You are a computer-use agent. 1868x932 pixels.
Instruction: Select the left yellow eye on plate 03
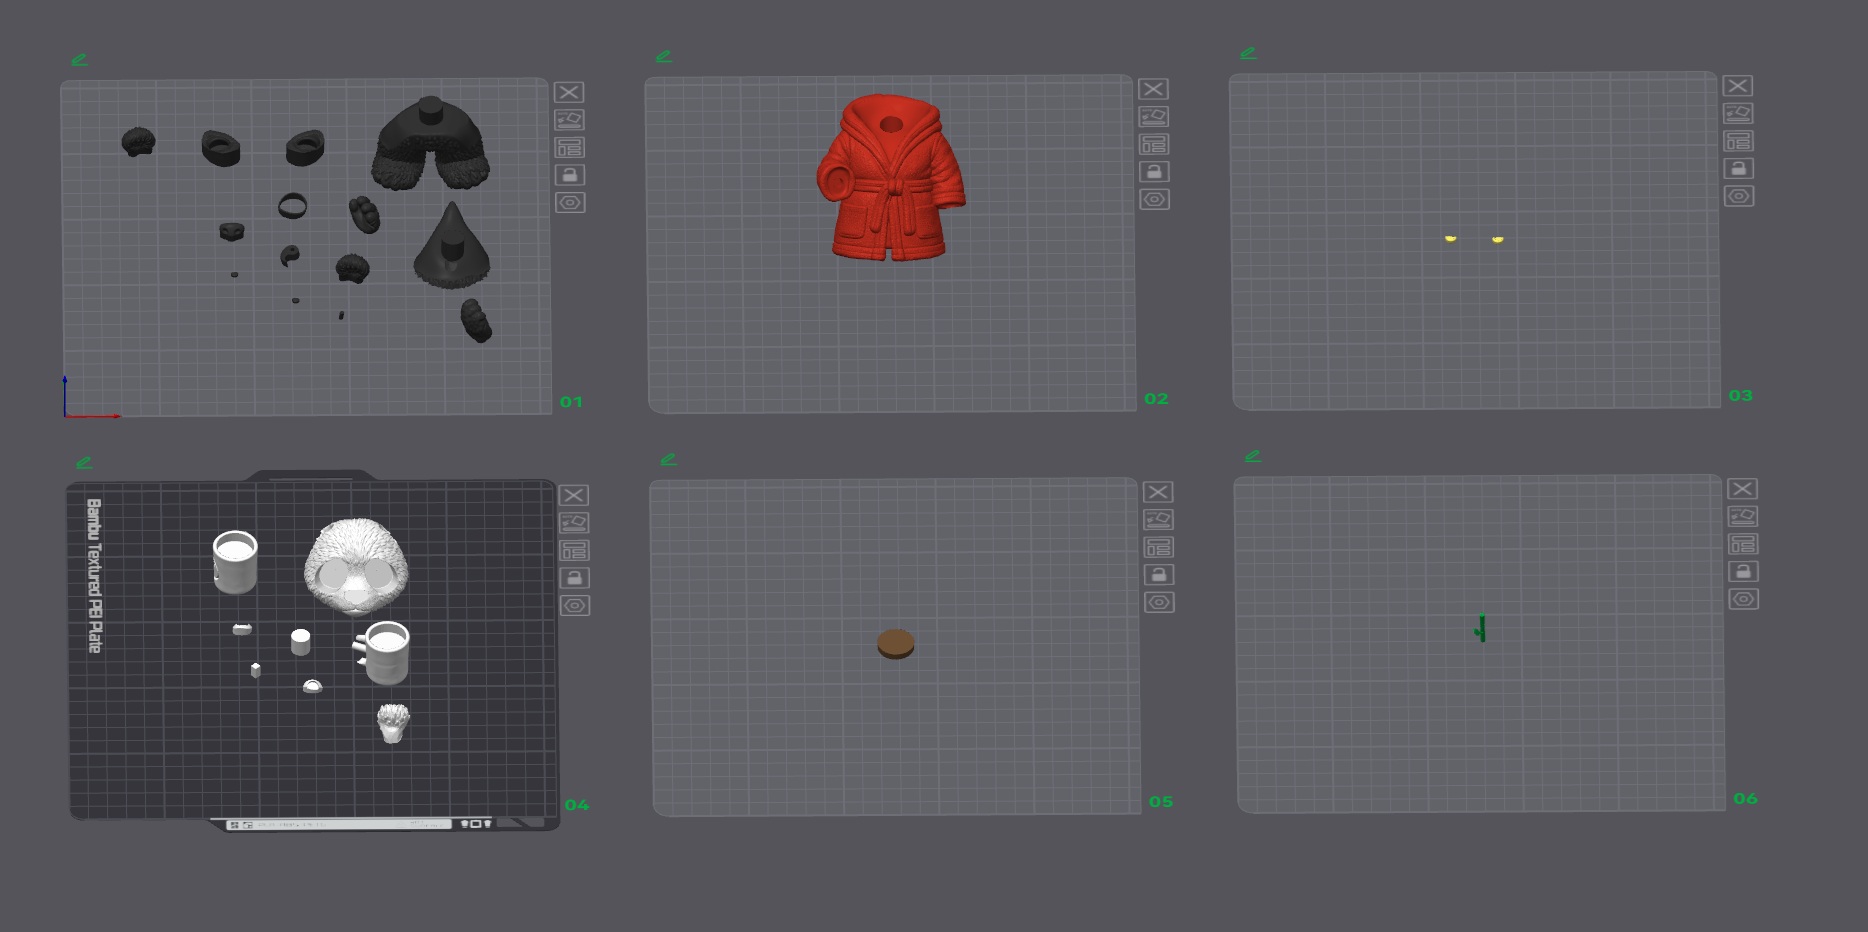pos(1450,238)
